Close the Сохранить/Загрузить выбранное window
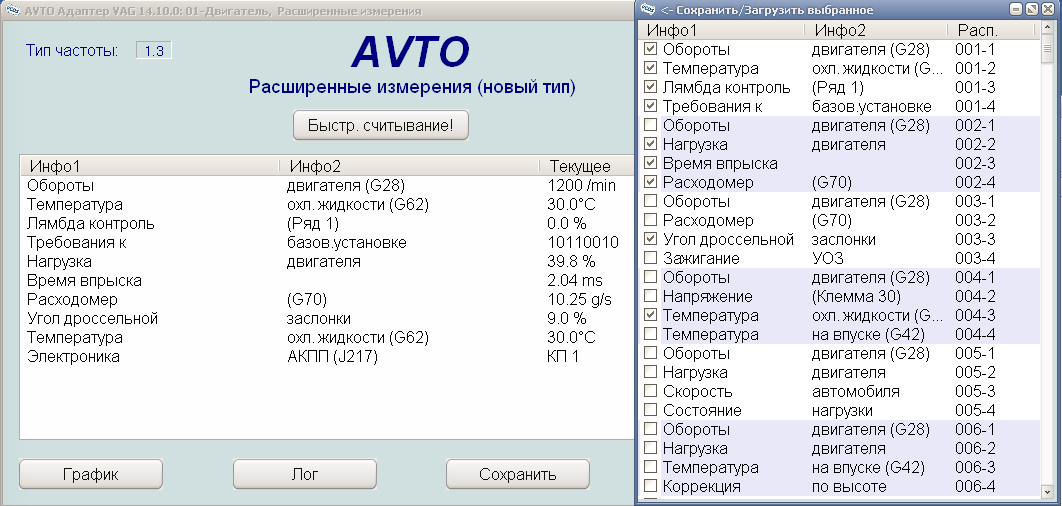 pos(1049,9)
